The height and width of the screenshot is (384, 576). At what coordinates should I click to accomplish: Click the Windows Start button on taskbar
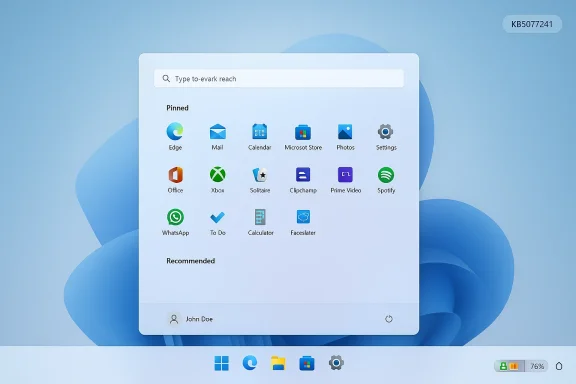tap(222, 363)
